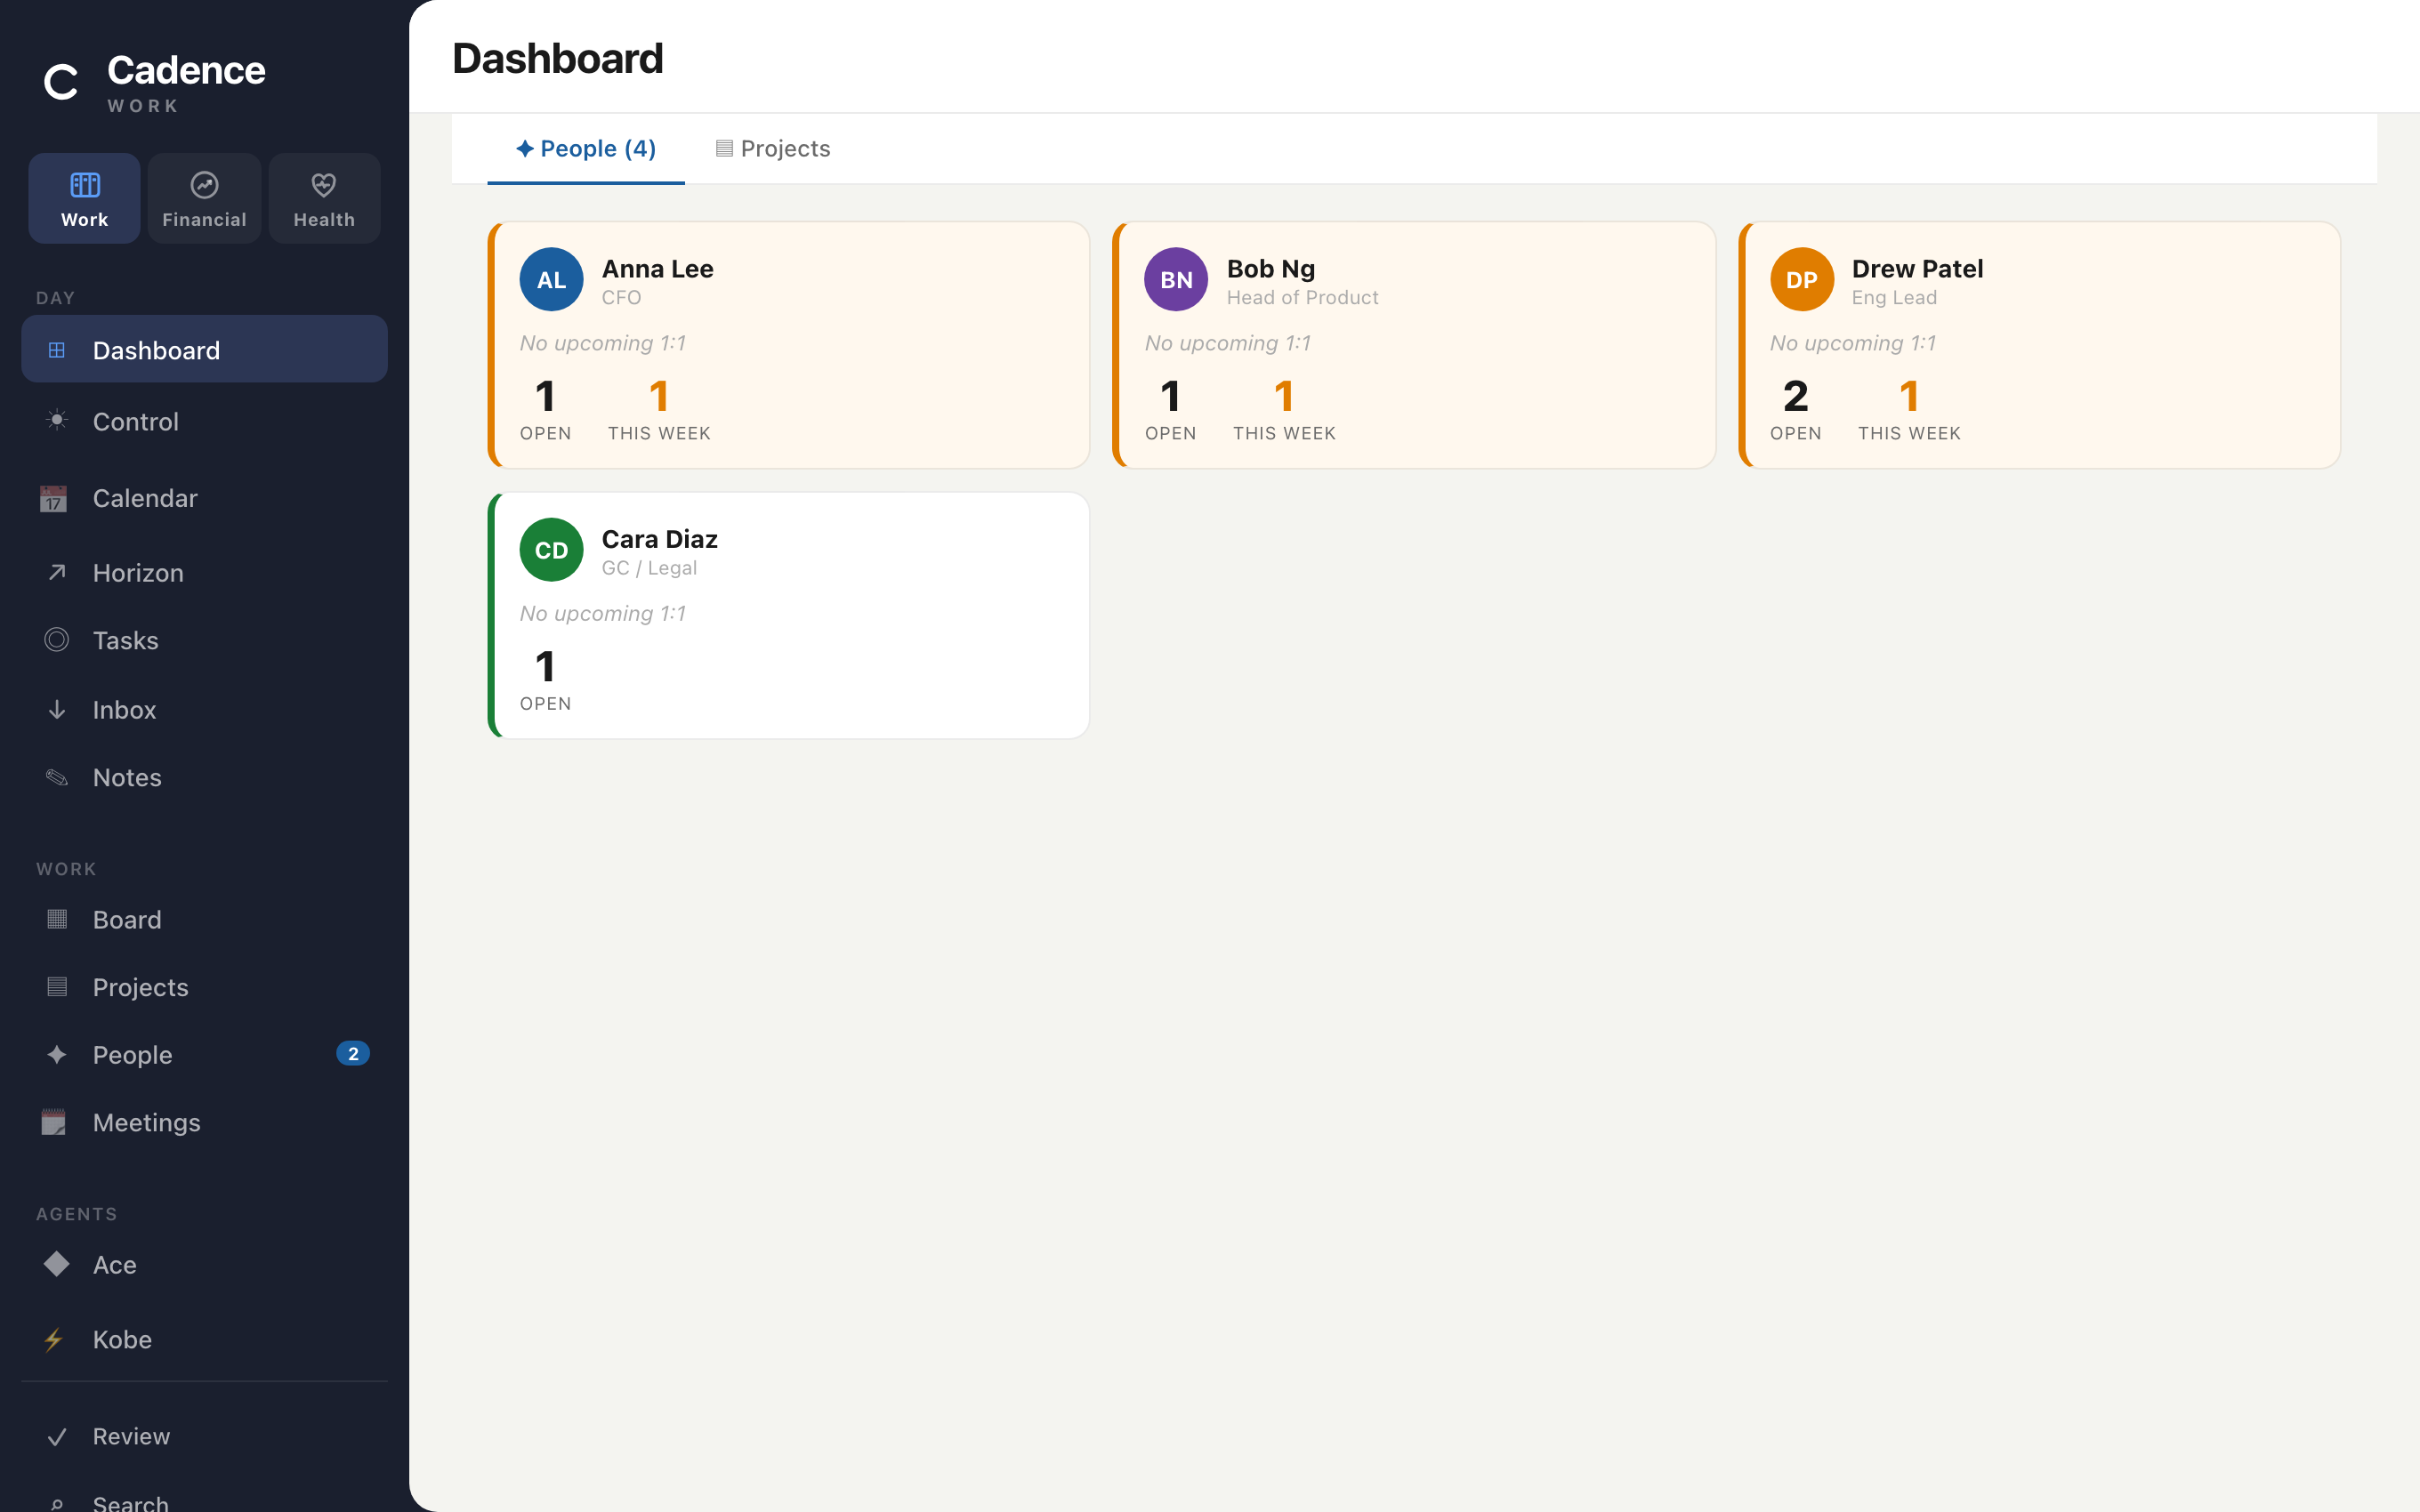Click the Eng Lead role text
The image size is (2420, 1512).
(x=1894, y=297)
